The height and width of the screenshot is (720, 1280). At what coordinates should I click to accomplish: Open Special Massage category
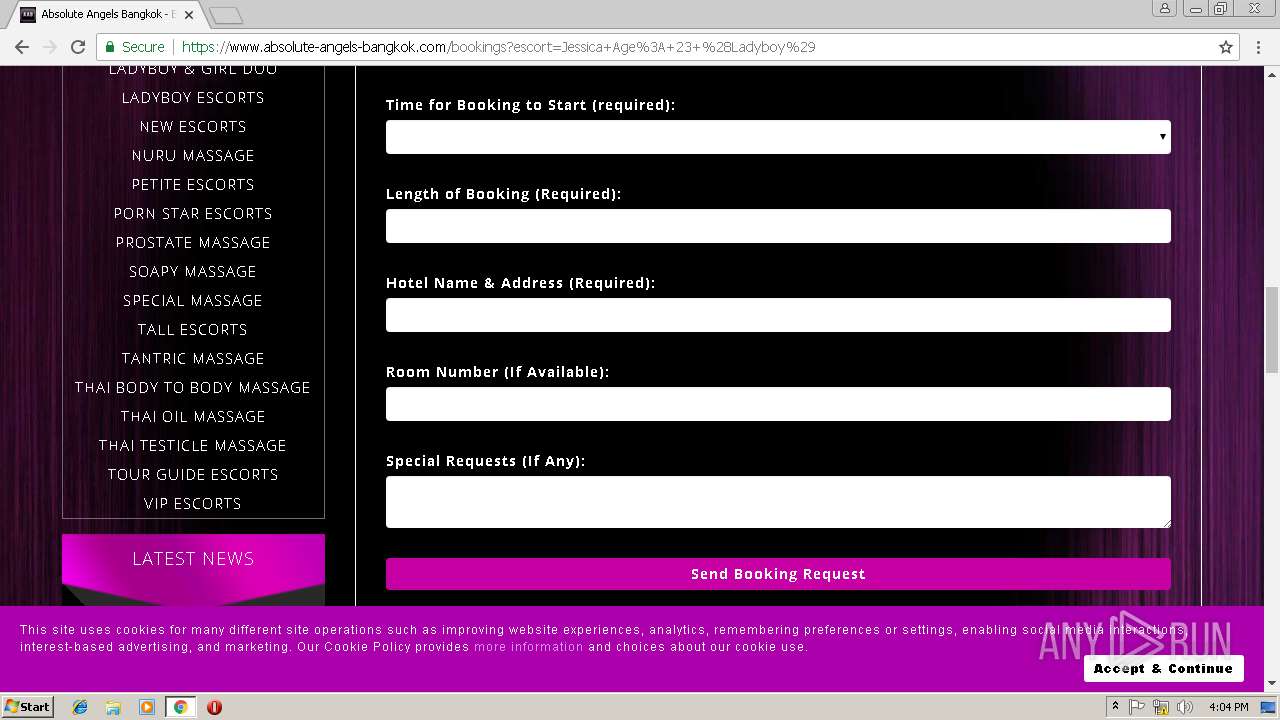pyautogui.click(x=193, y=301)
